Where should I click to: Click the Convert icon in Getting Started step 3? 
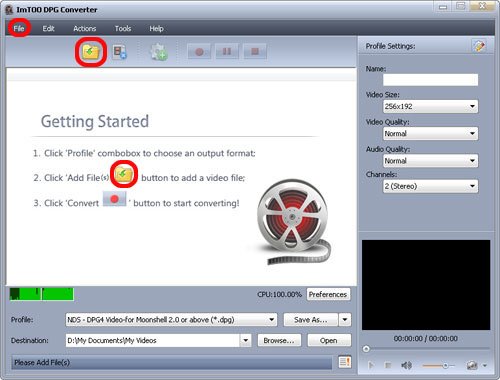click(114, 199)
